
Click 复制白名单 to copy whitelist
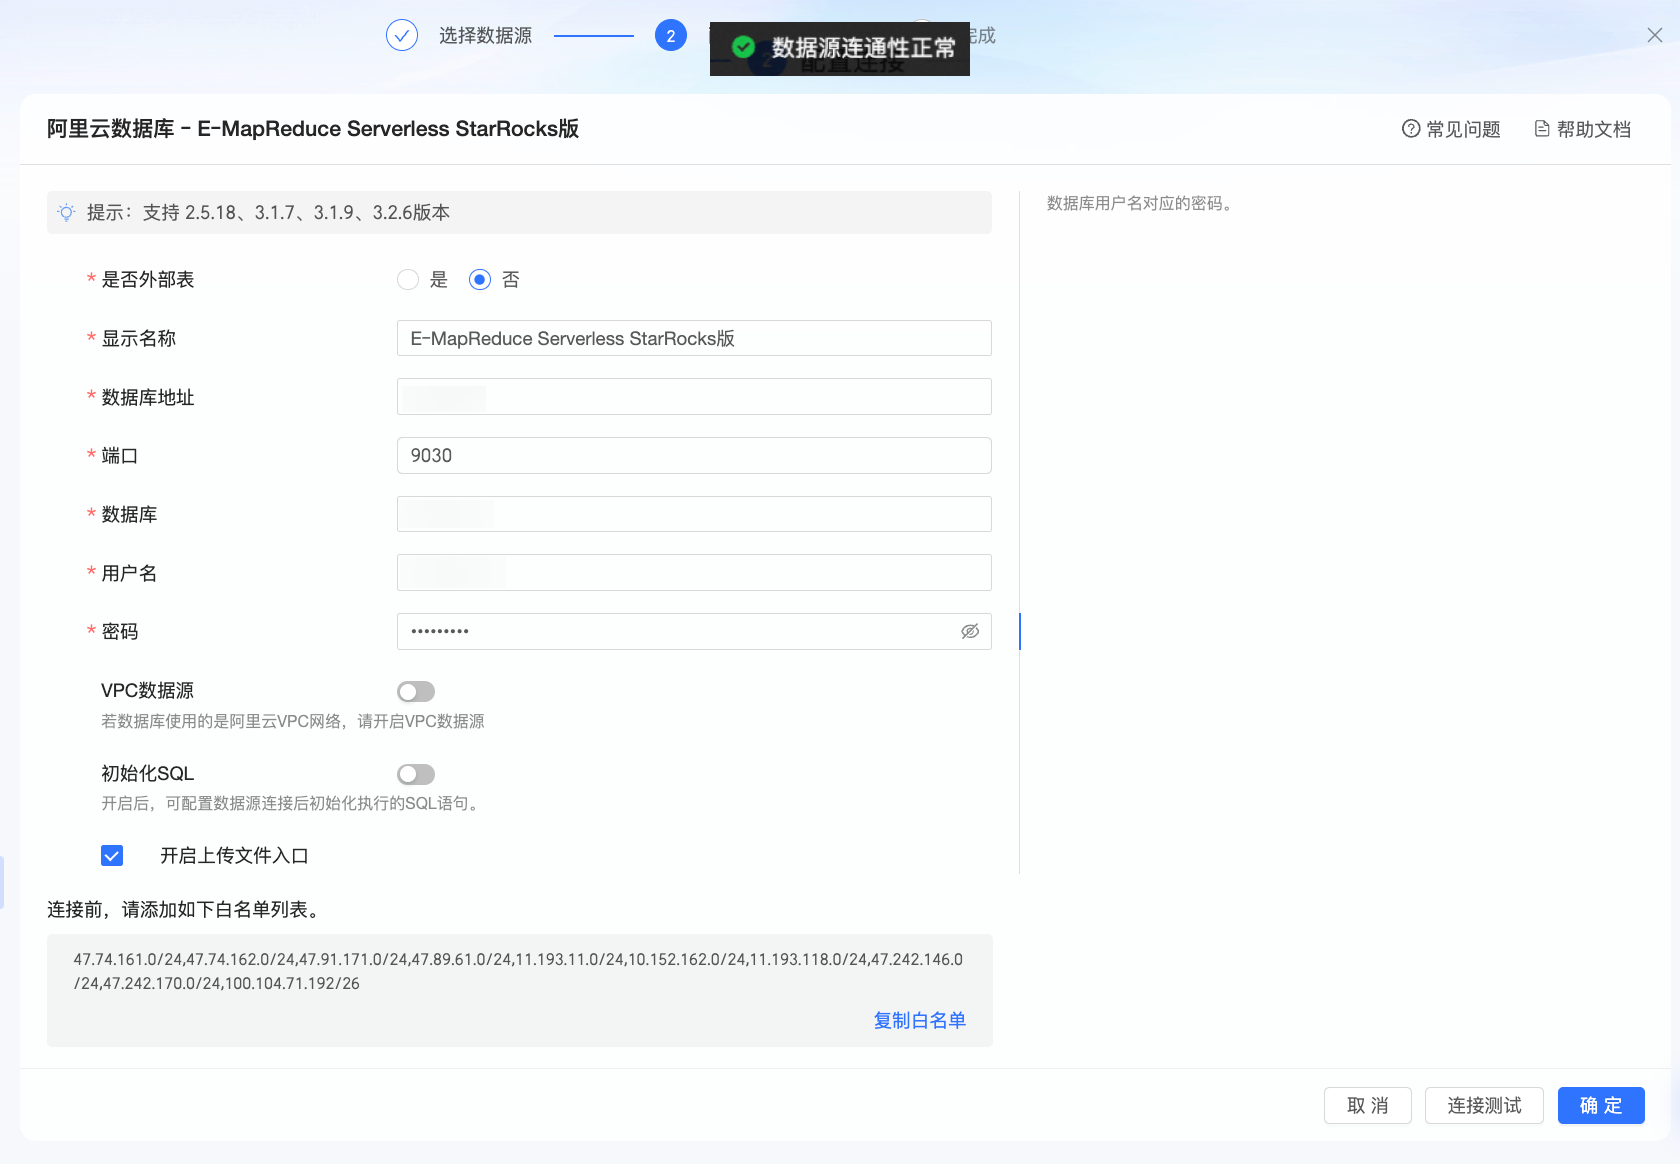920,1020
